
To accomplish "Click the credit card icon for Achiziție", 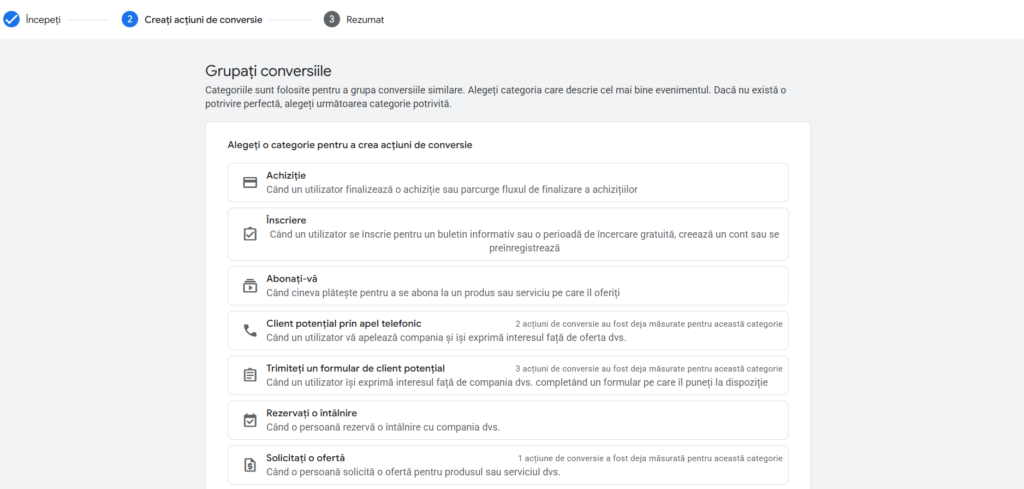I will [250, 183].
